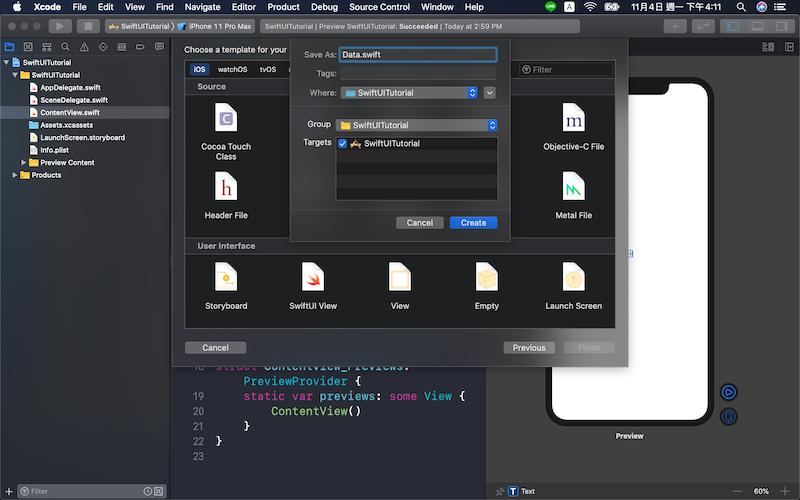Click the Stop button in toolbar
This screenshot has width=800, height=500.
click(x=88, y=26)
